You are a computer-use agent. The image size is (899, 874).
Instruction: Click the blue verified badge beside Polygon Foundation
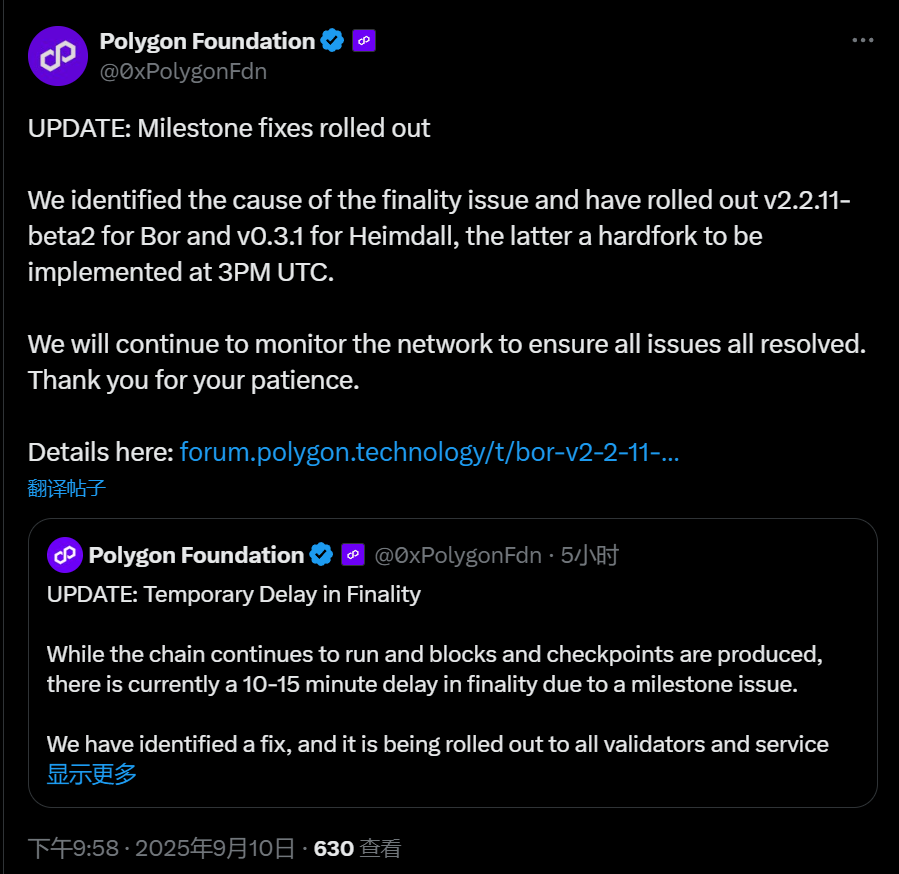332,40
